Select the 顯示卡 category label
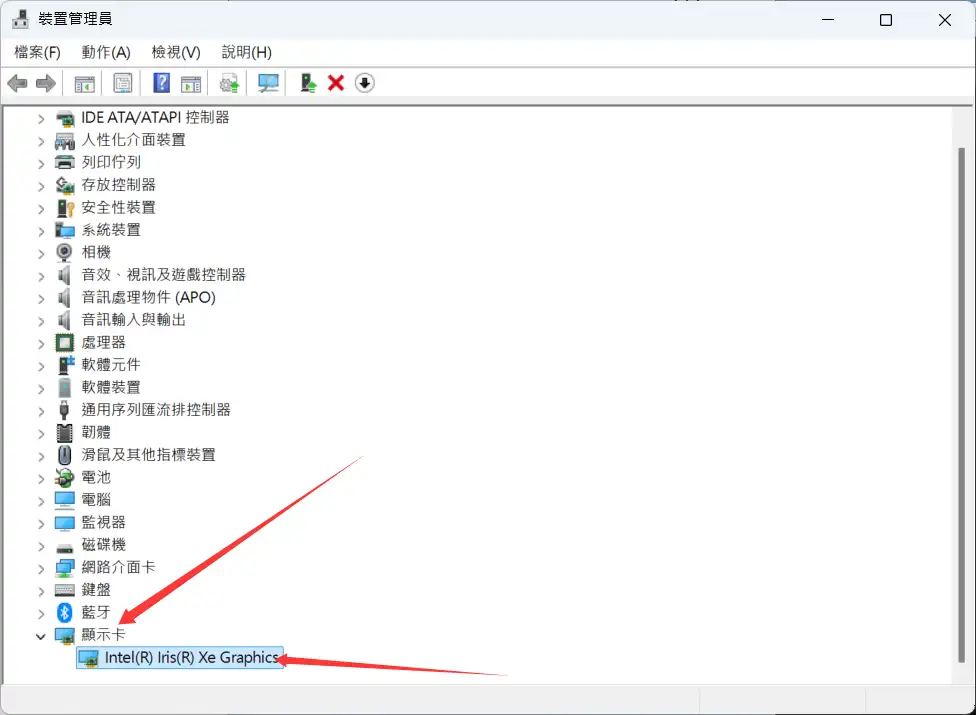Viewport: 976px width, 715px height. pos(103,635)
